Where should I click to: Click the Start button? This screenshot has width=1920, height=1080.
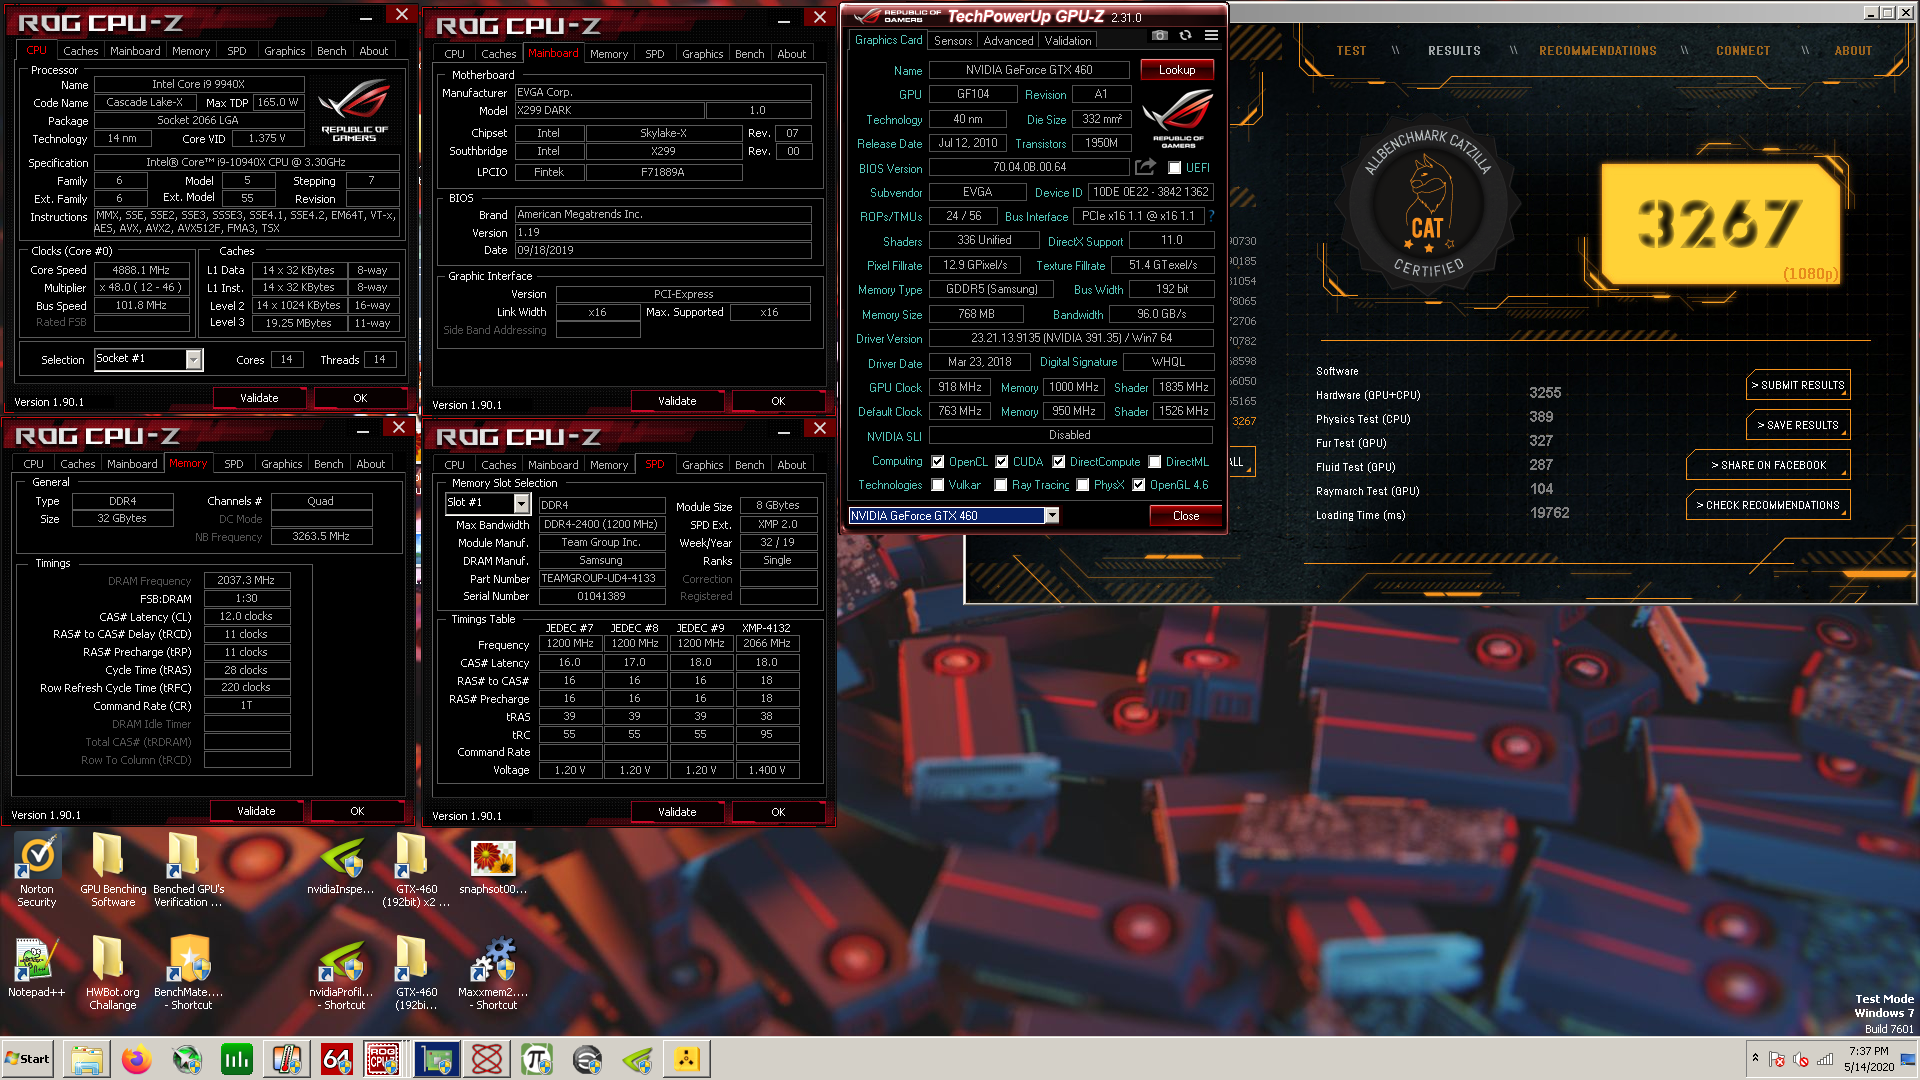click(28, 1059)
